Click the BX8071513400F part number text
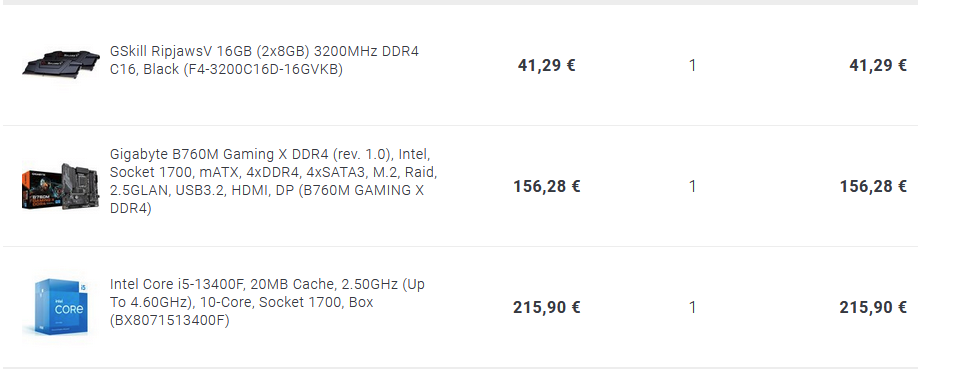The height and width of the screenshot is (370, 954). 170,320
